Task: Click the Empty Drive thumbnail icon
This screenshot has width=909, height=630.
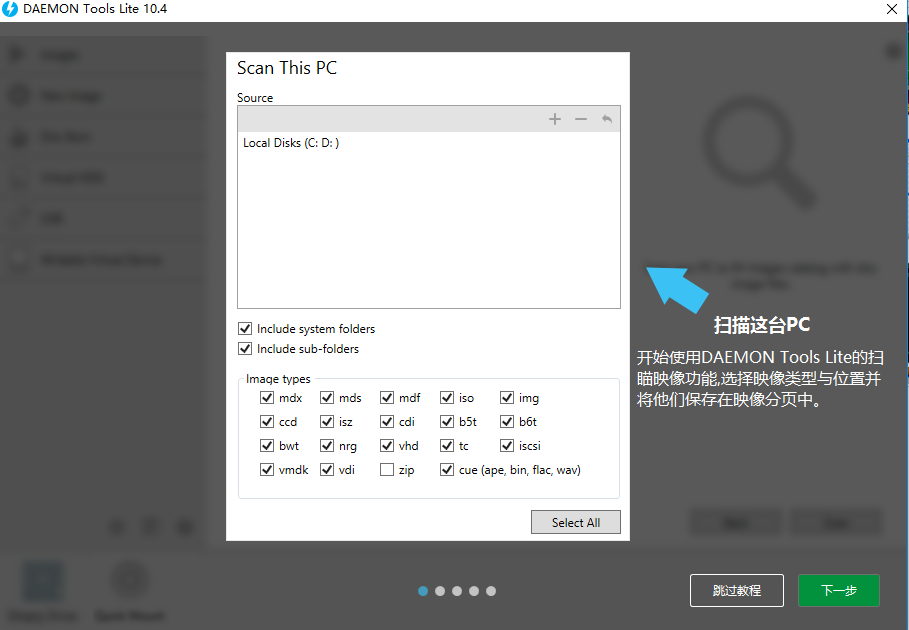Action: (42, 580)
